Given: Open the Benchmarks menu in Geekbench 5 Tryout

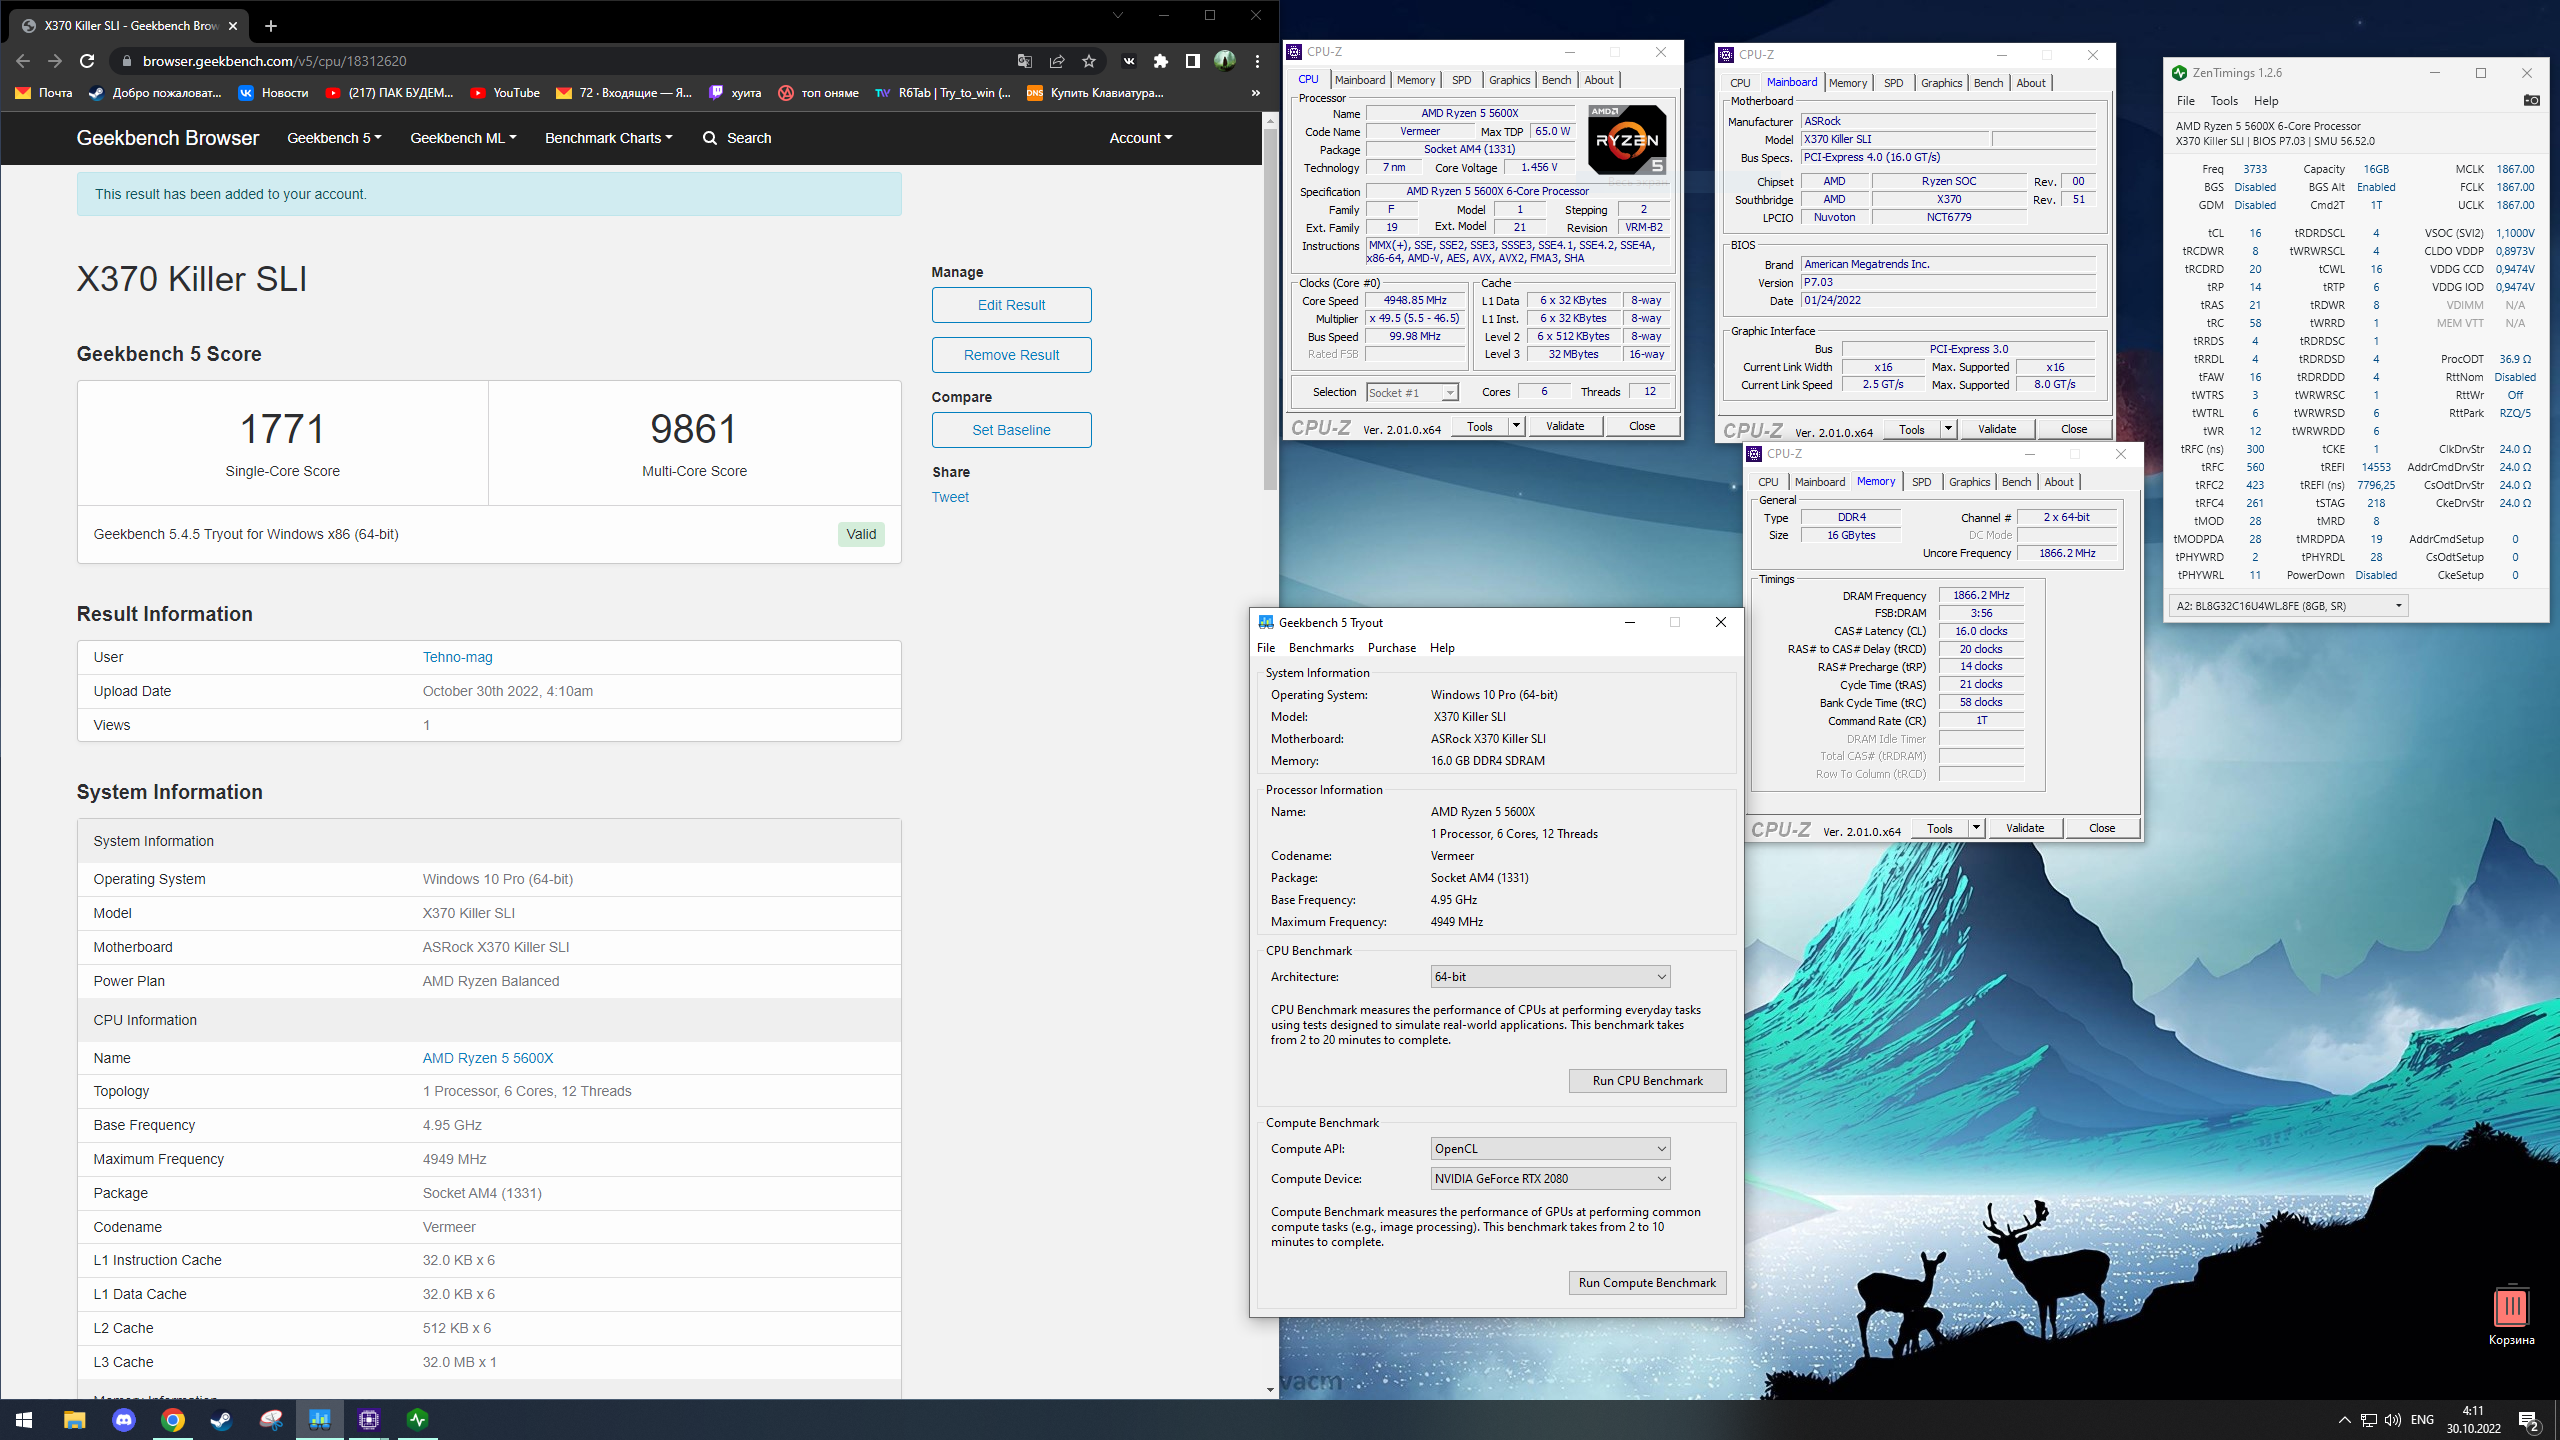Looking at the screenshot, I should coord(1321,648).
